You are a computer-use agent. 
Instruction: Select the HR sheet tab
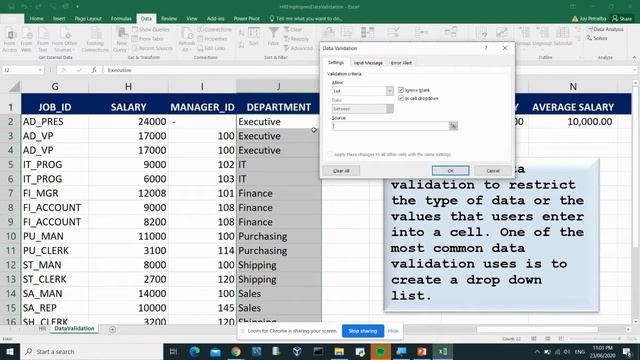pyautogui.click(x=42, y=329)
